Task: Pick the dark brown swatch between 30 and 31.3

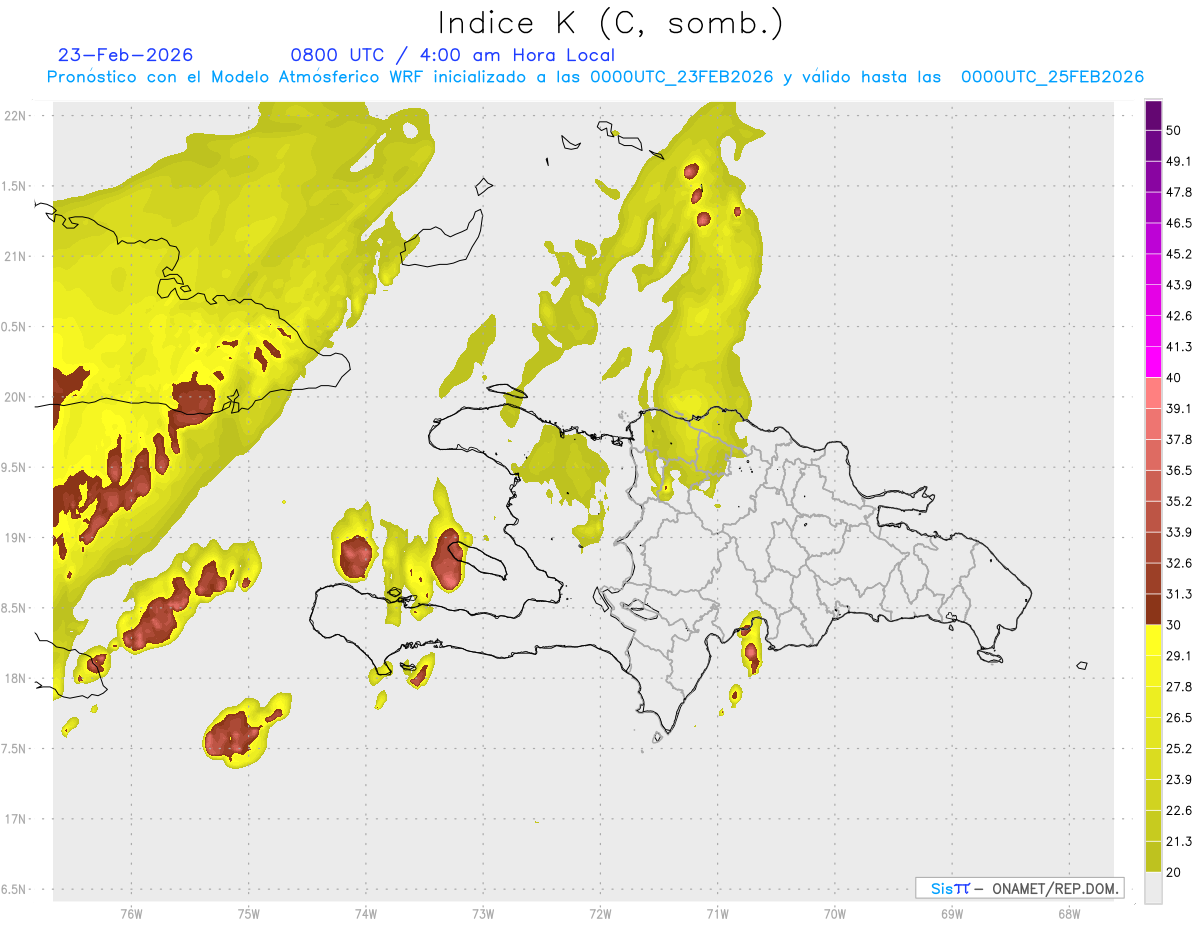Action: [1153, 610]
